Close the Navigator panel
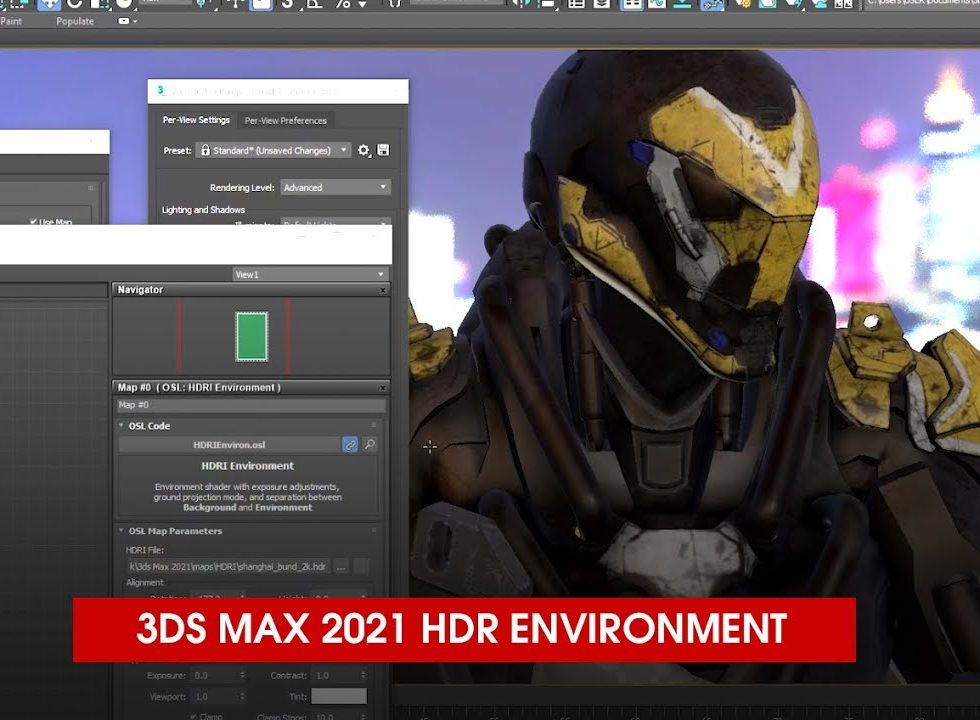 coord(383,290)
